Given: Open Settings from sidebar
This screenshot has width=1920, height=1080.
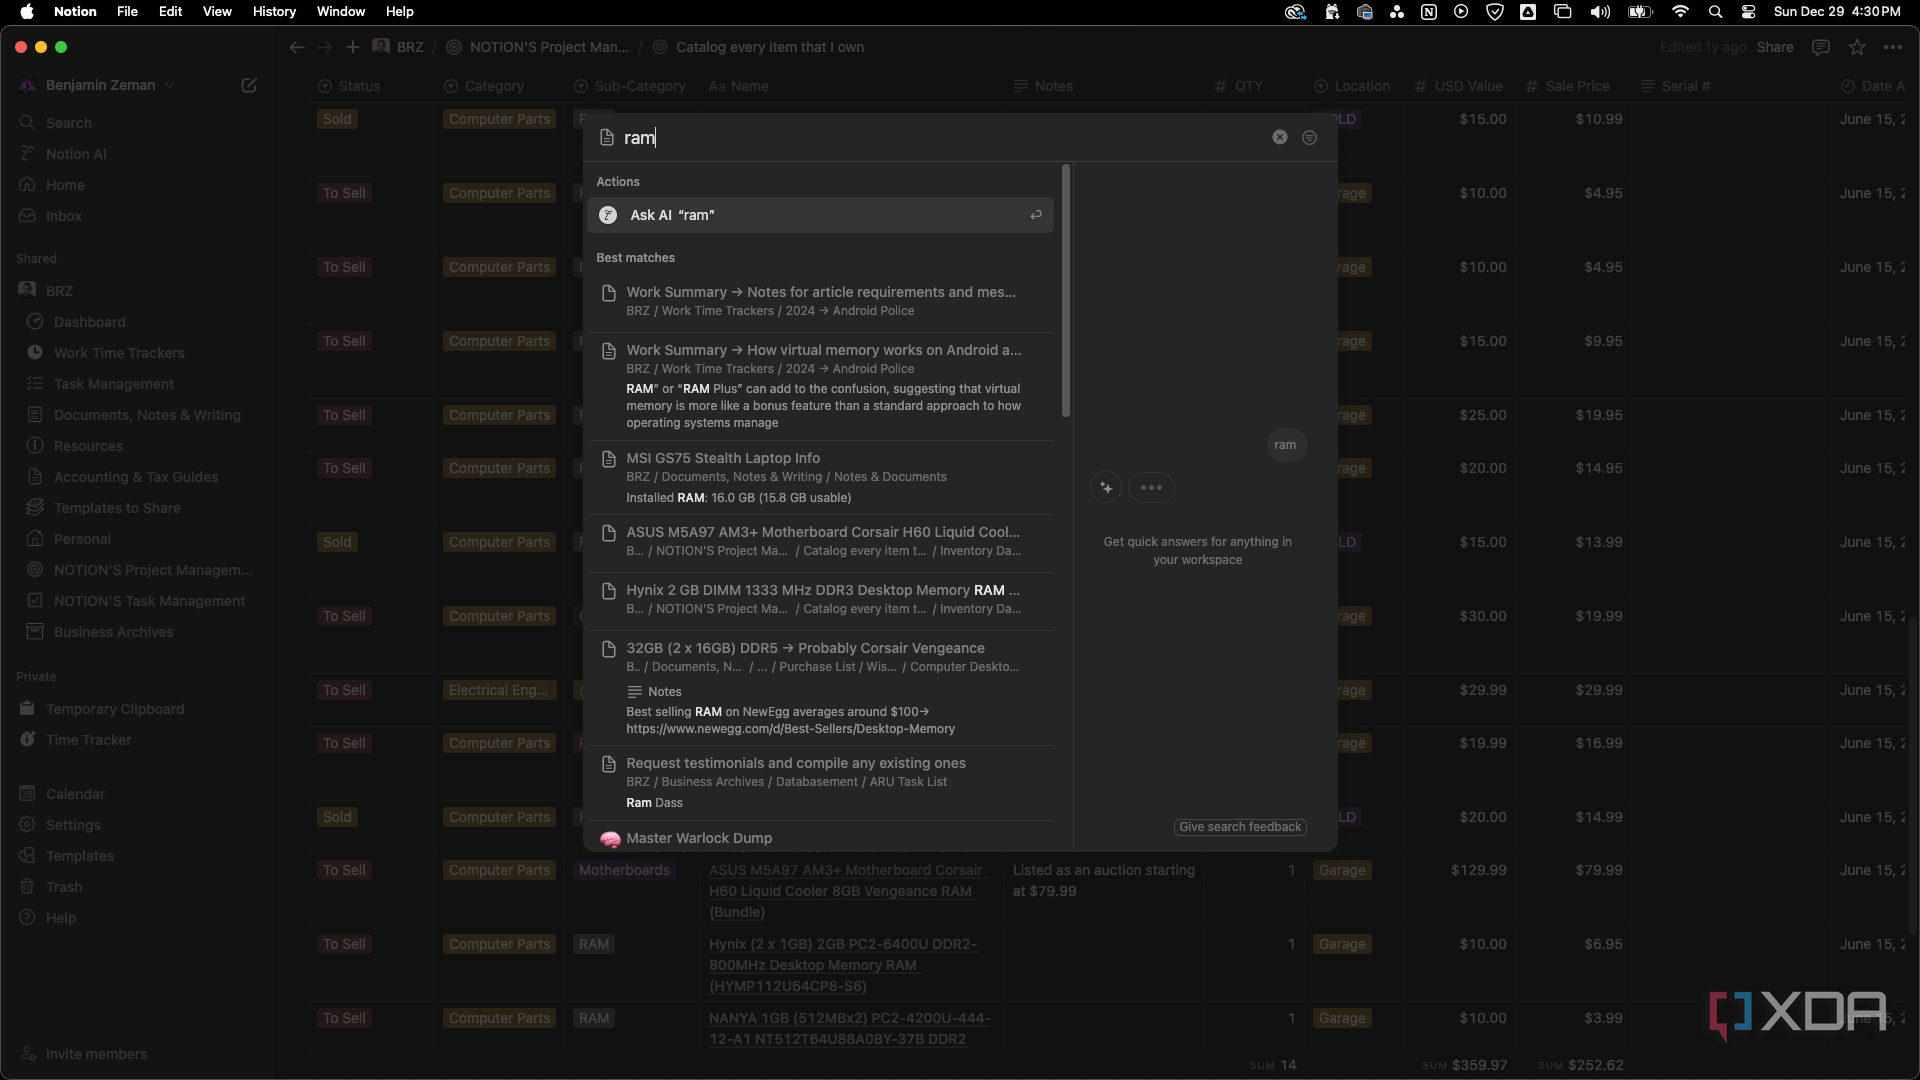Looking at the screenshot, I should coord(73,825).
